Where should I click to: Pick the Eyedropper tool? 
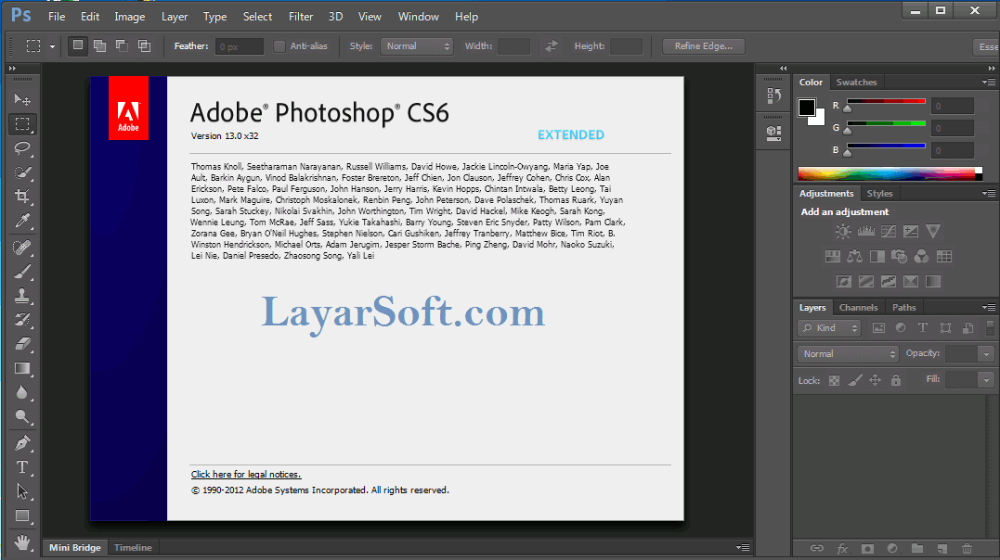22,221
